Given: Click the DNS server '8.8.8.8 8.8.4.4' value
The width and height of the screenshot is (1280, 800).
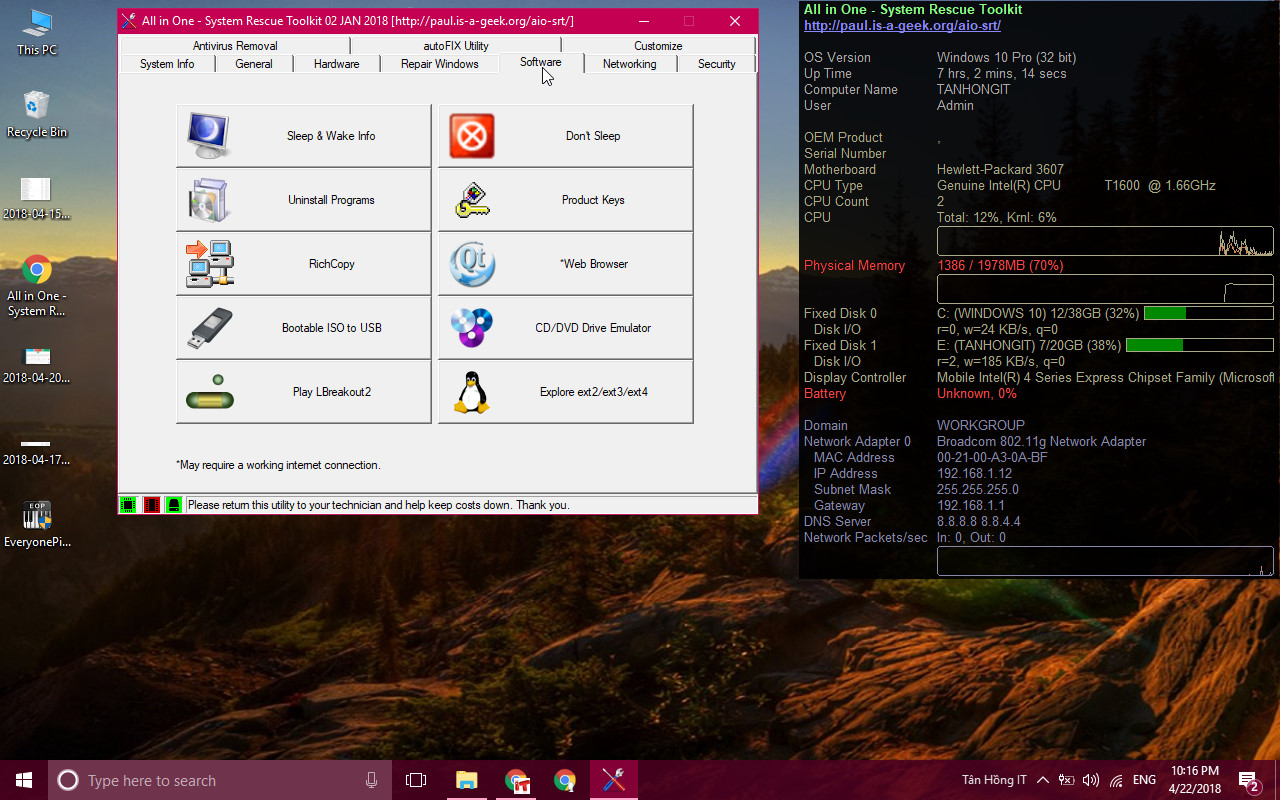Looking at the screenshot, I should pos(979,522).
